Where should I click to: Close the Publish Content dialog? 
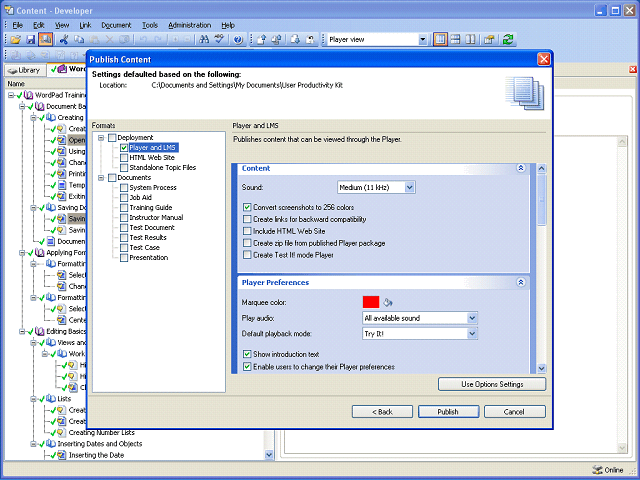tap(544, 60)
